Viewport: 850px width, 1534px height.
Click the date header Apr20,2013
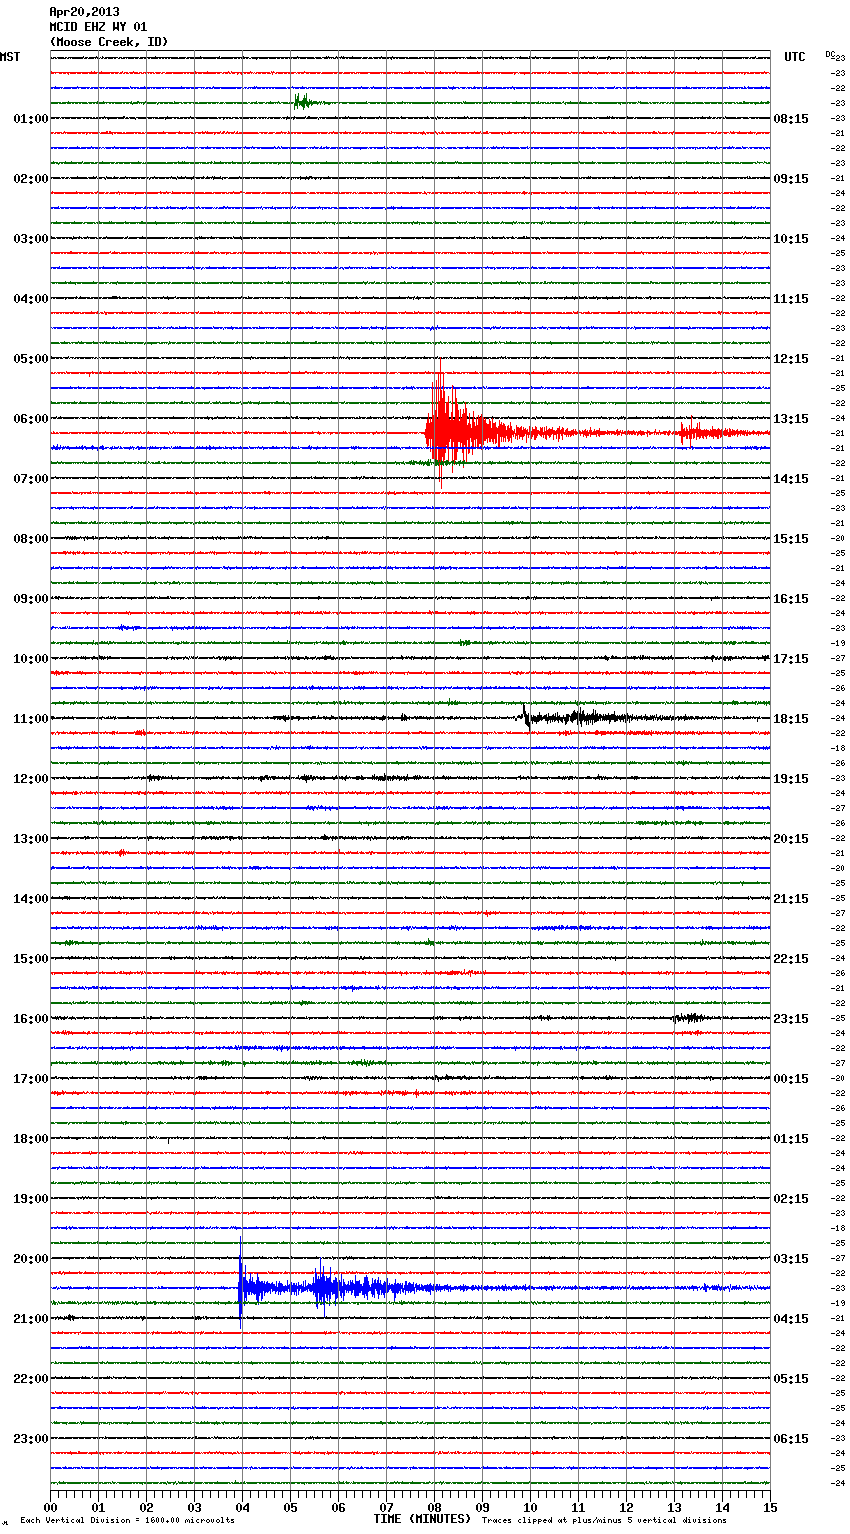tap(84, 12)
